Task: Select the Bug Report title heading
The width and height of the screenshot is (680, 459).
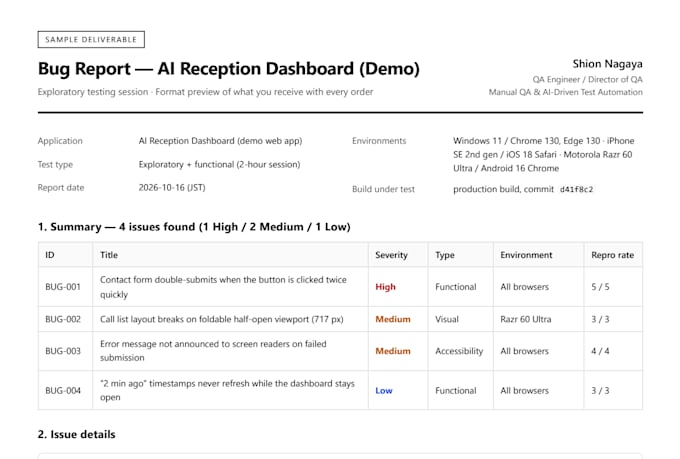Action: point(229,69)
